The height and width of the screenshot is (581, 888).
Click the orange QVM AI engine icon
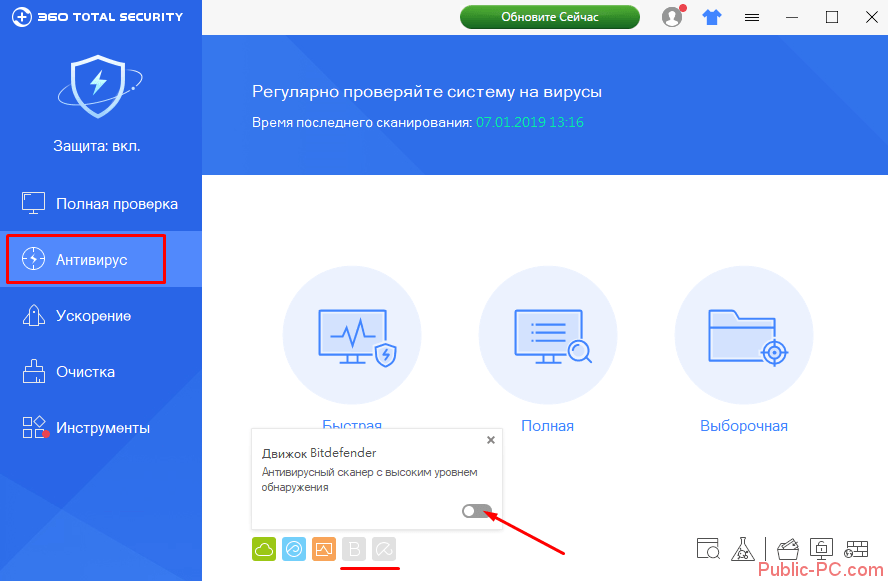point(324,549)
